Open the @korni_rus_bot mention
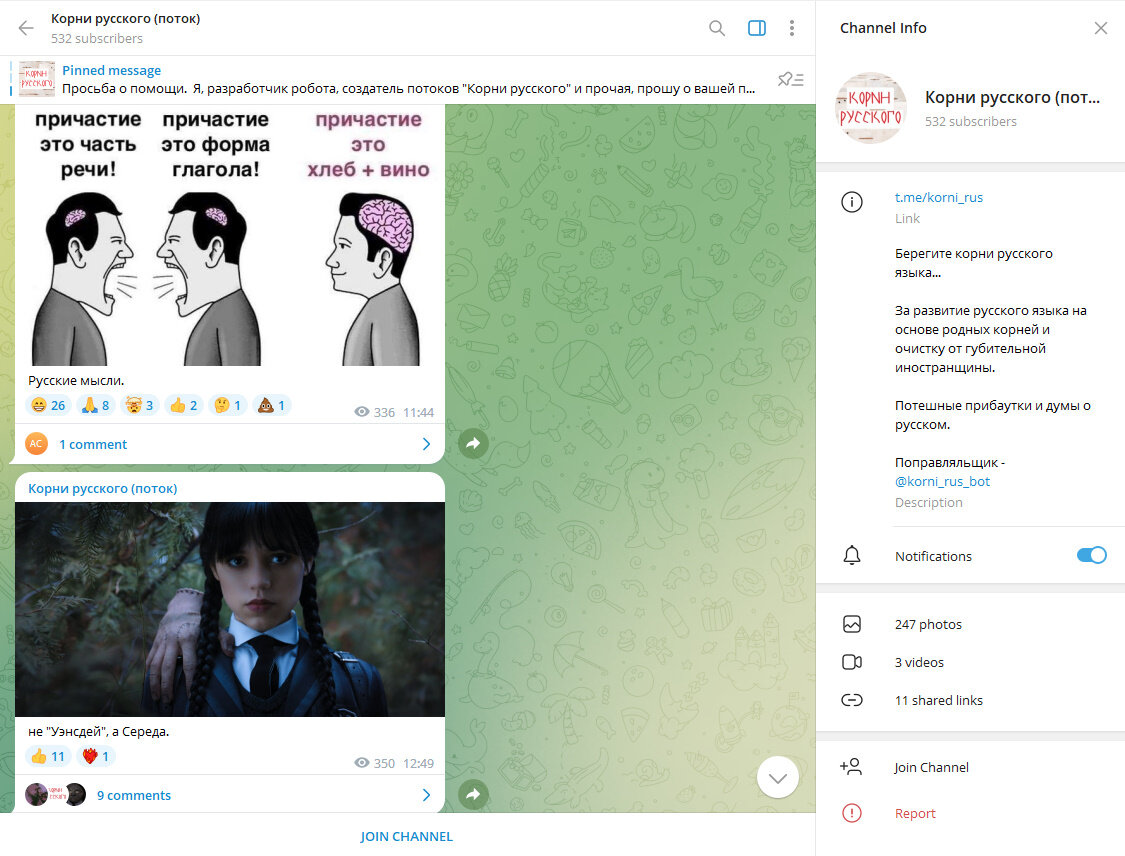 942,481
